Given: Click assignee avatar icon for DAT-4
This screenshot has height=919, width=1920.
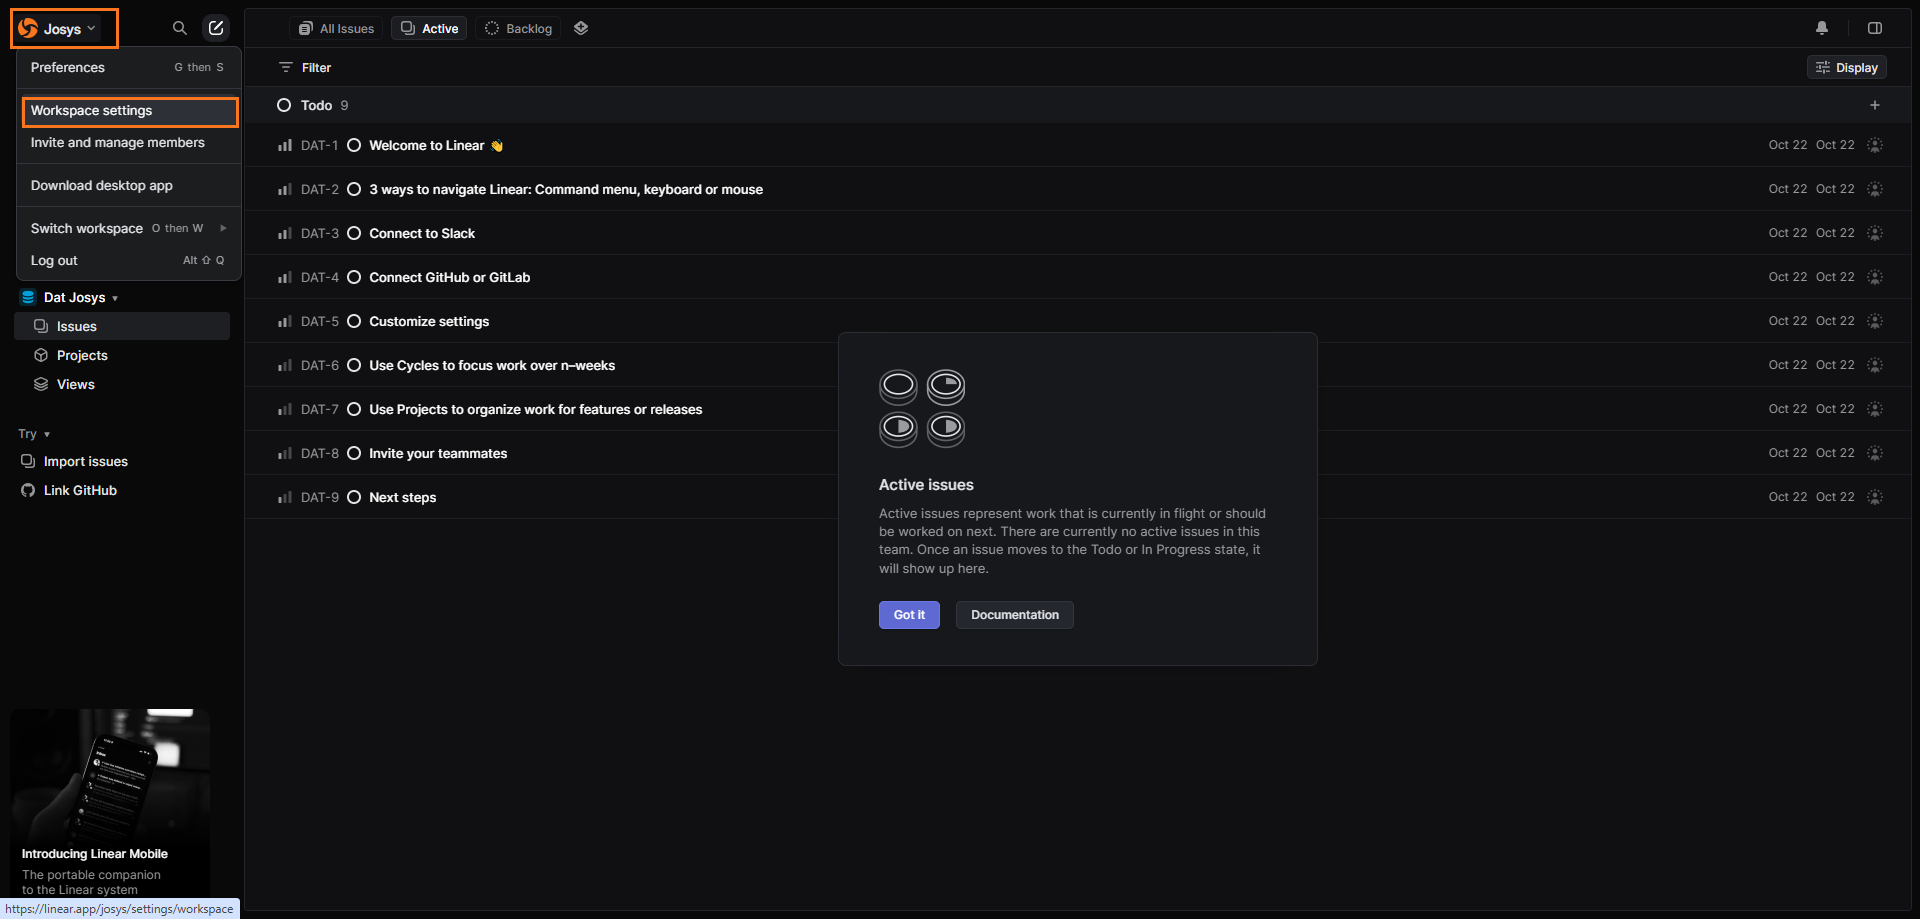Looking at the screenshot, I should [1875, 277].
